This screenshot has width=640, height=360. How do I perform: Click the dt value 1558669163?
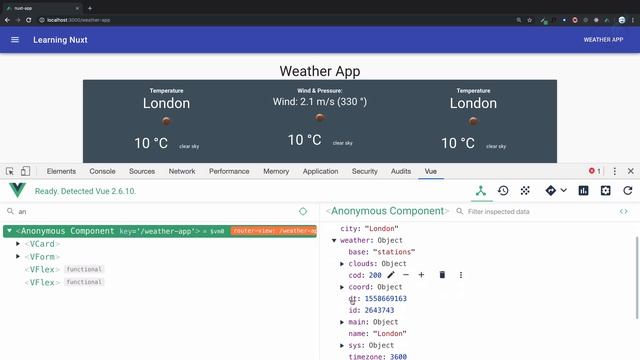point(386,298)
